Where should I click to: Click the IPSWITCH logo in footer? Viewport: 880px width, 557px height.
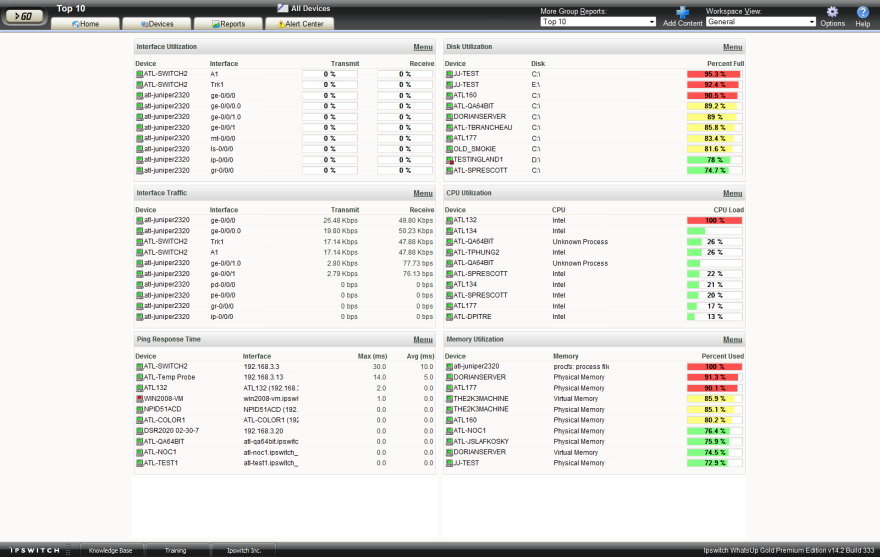point(34,550)
